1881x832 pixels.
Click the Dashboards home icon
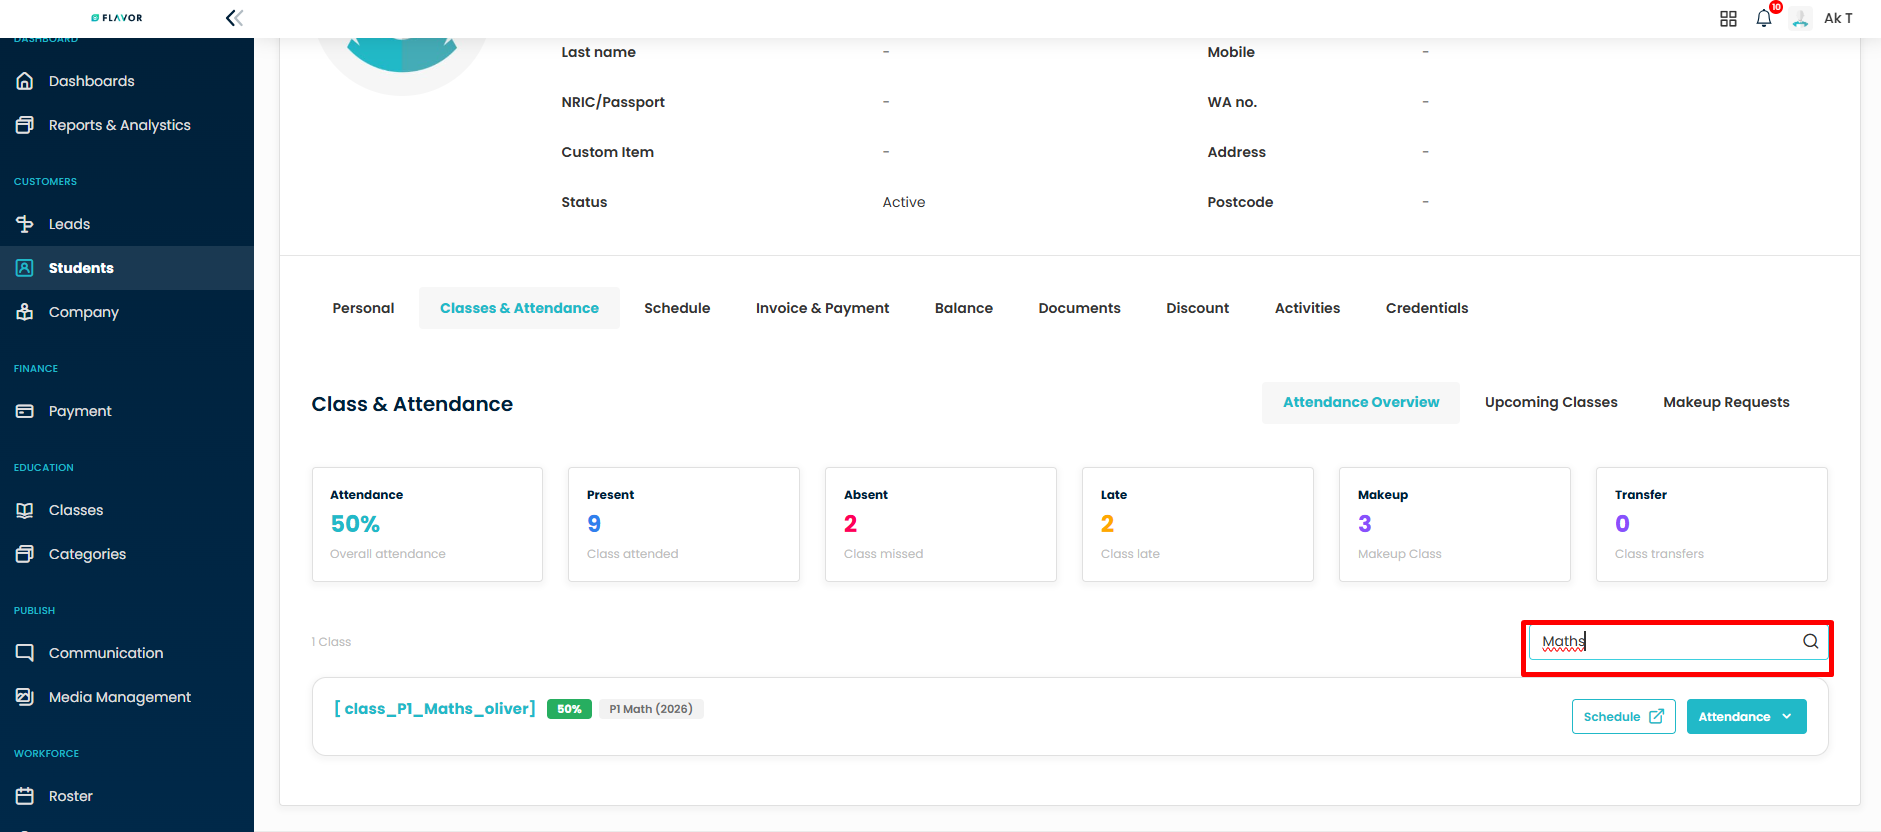[x=25, y=81]
